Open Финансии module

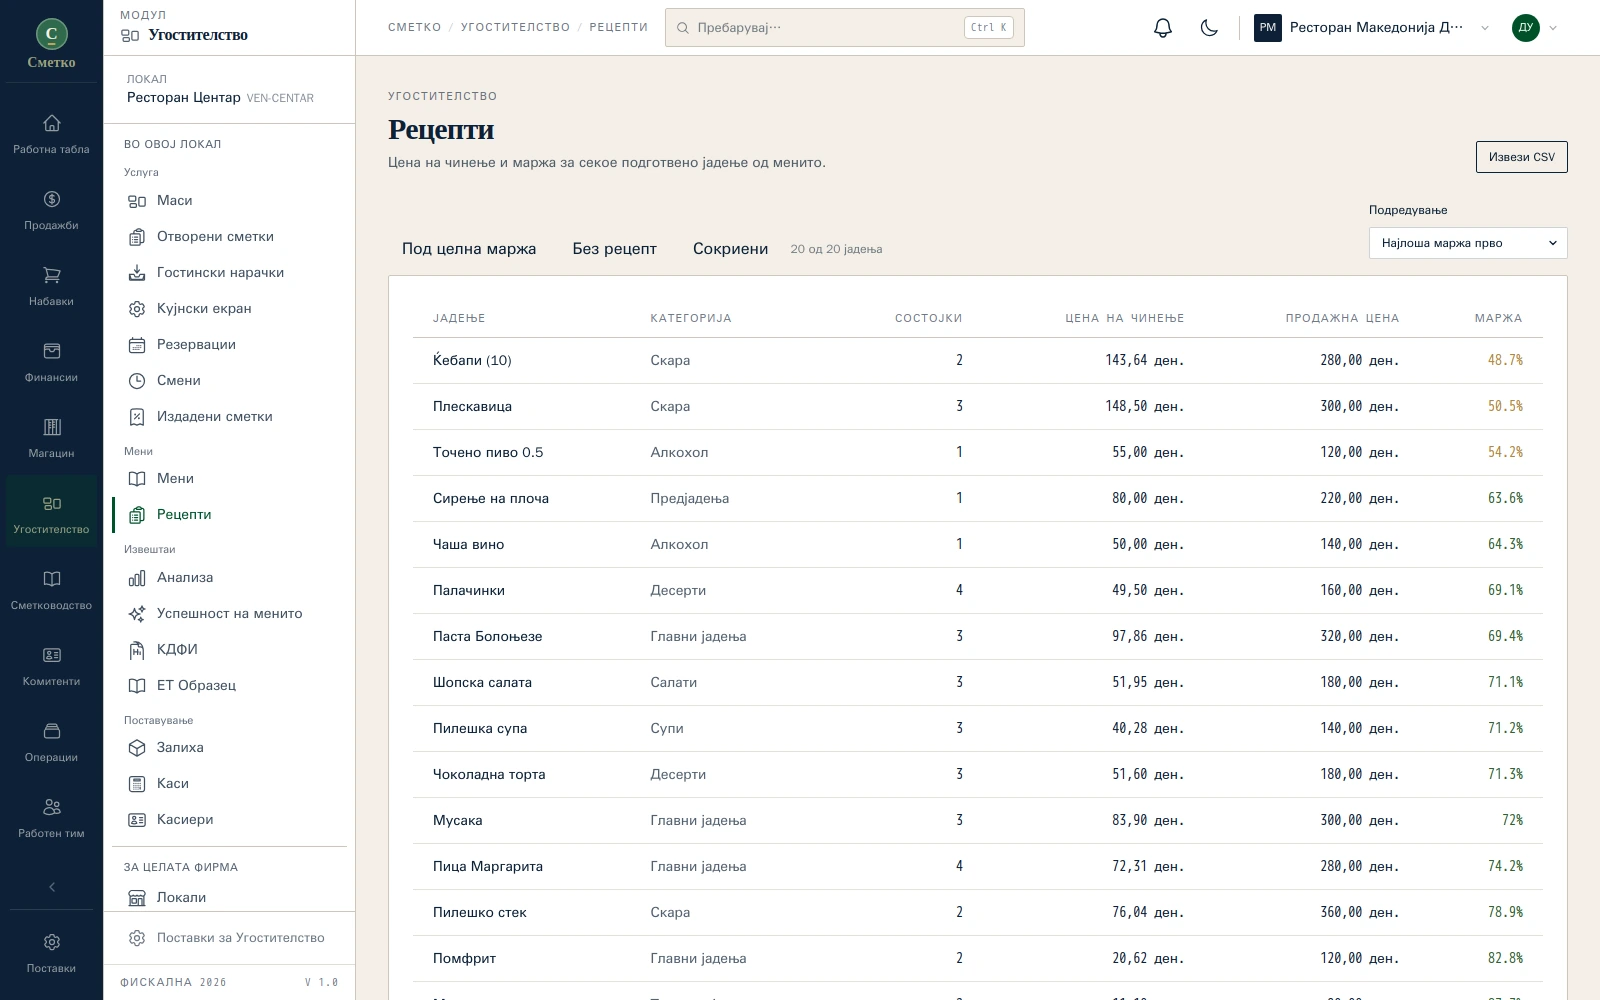pos(51,363)
